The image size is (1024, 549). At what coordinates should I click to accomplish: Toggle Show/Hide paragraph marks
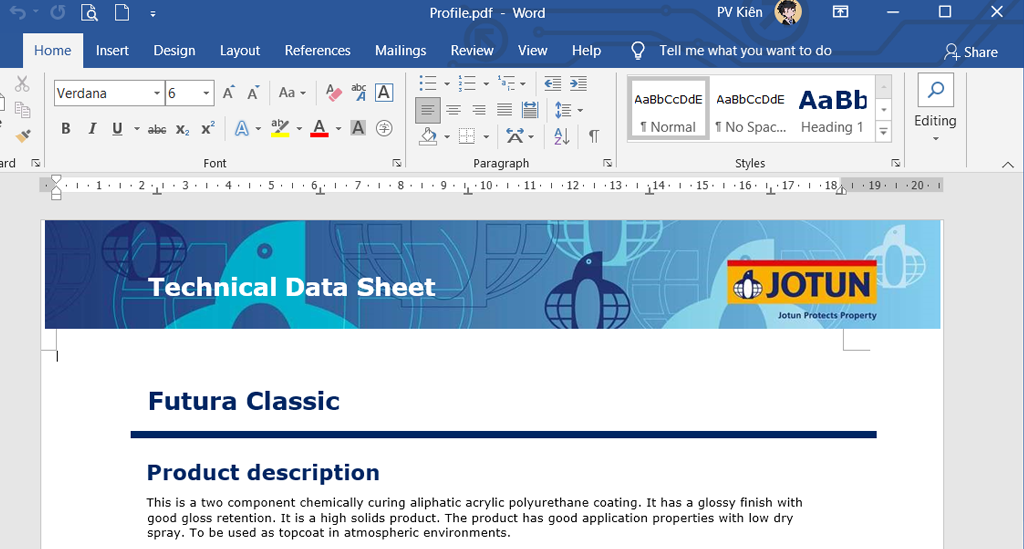[594, 136]
